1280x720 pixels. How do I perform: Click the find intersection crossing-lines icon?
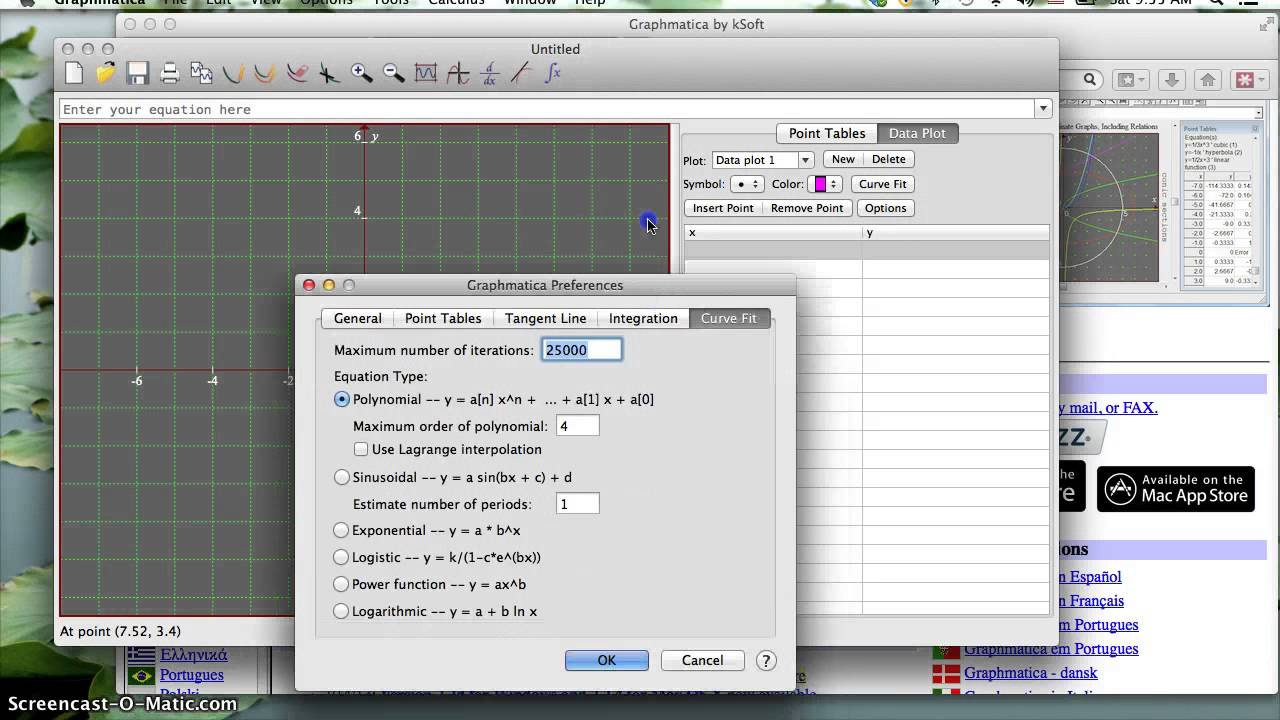[x=329, y=73]
